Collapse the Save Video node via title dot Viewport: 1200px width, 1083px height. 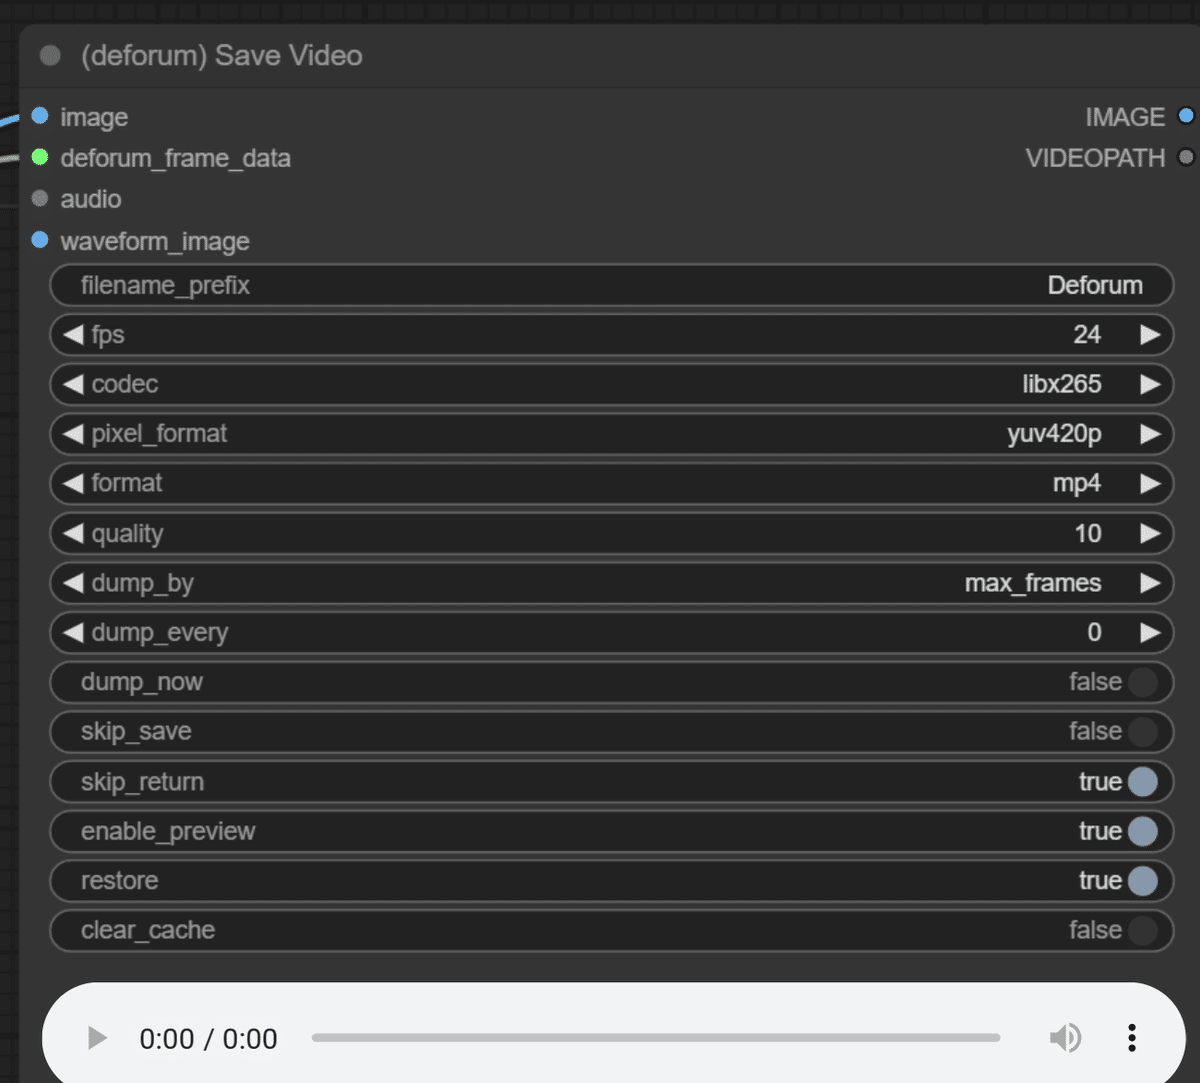tap(49, 55)
